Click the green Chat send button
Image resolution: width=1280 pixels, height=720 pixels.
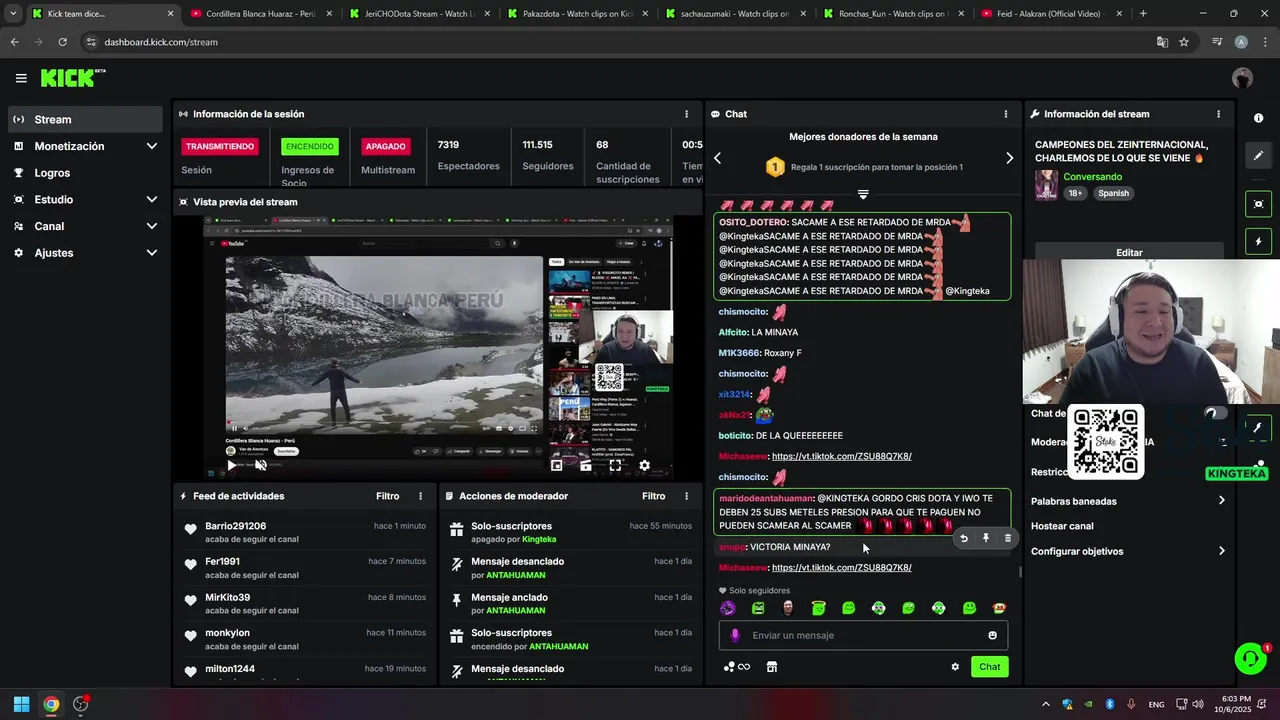point(989,667)
